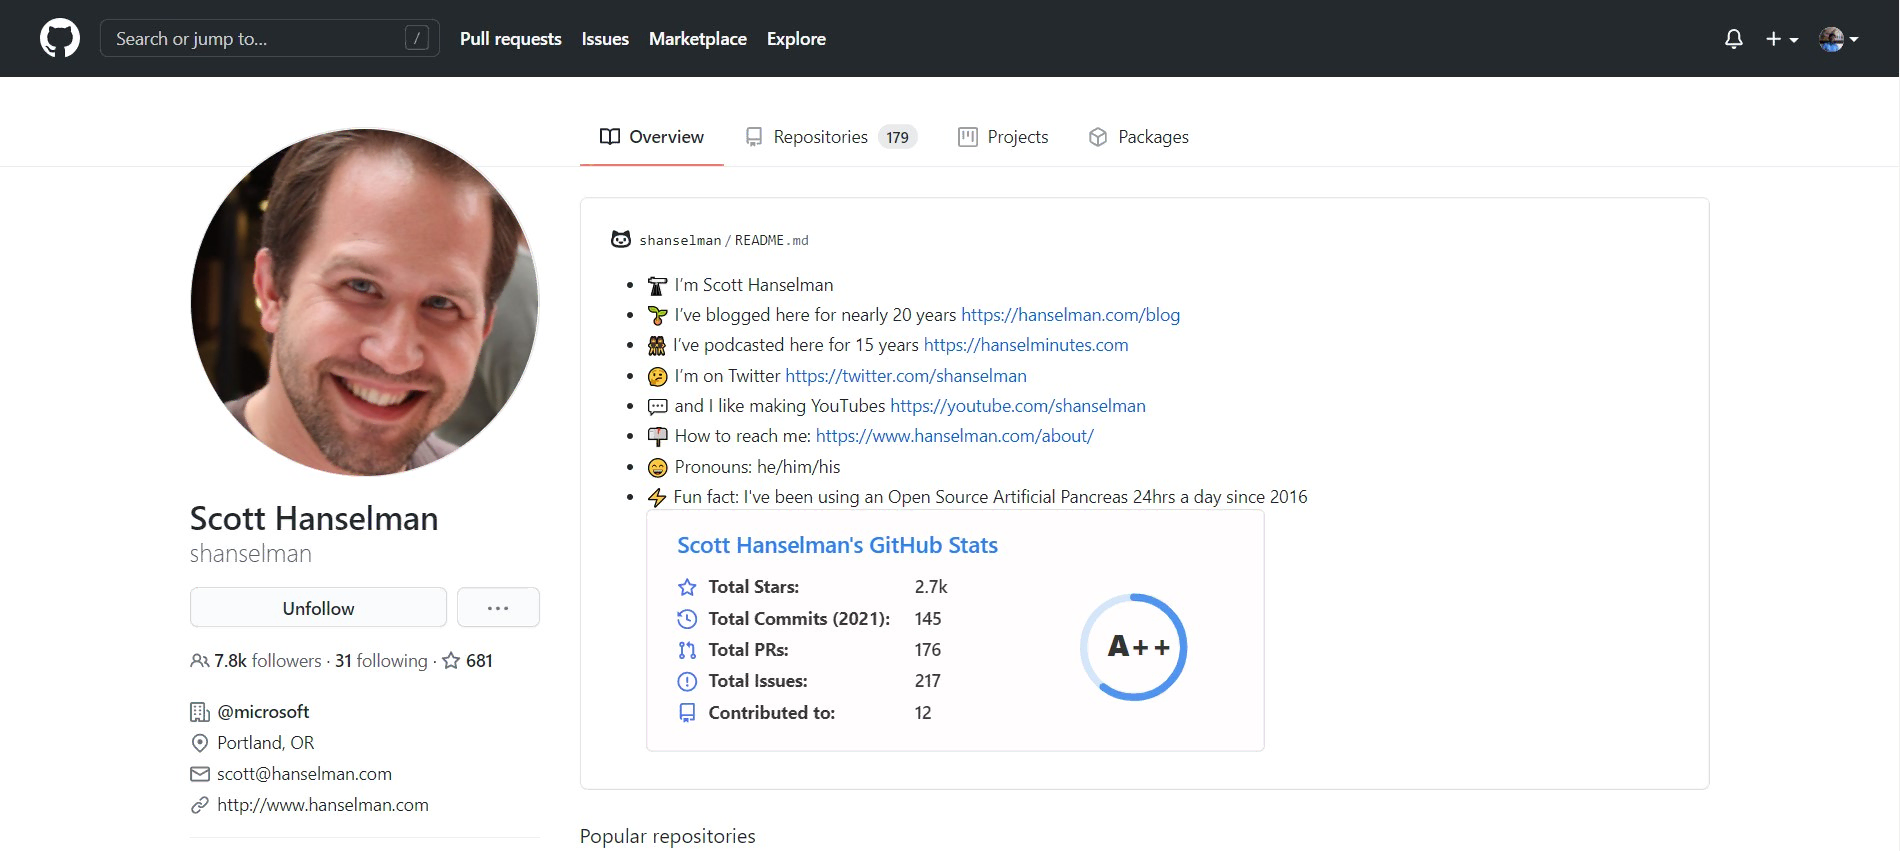Open the GitHub home logo

pos(60,39)
